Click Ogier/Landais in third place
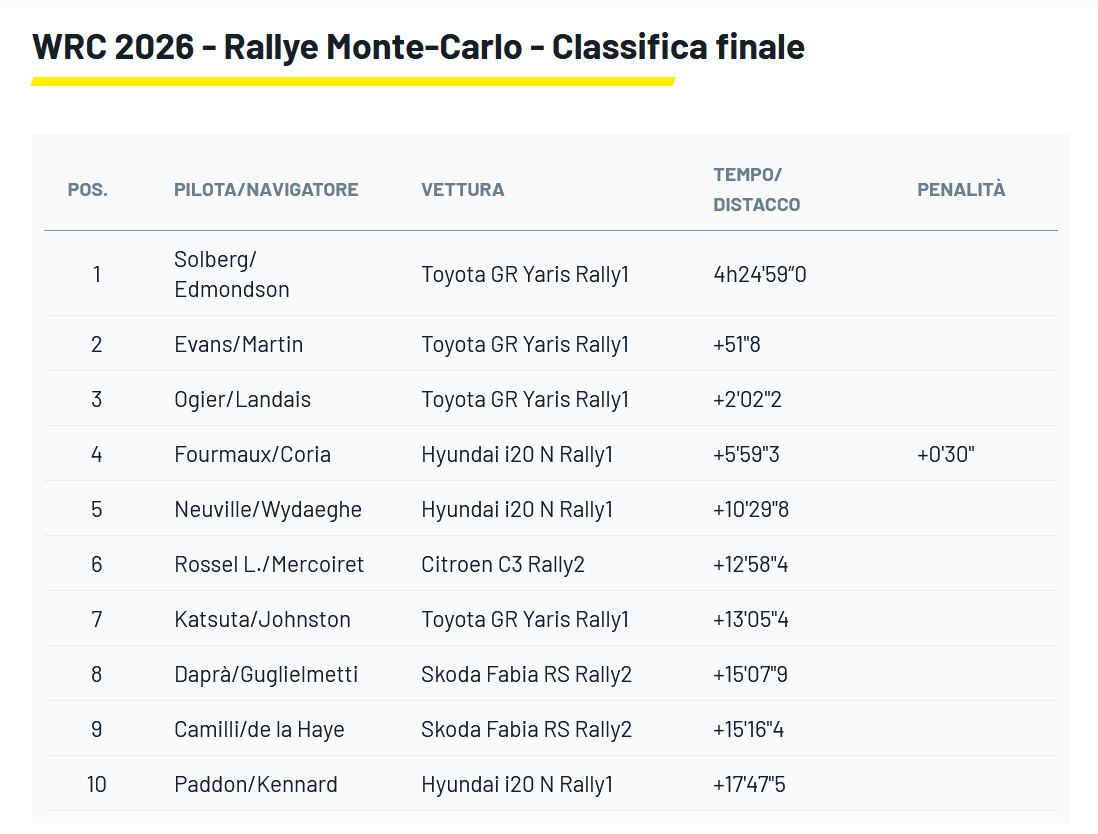Image resolution: width=1098 pixels, height=834 pixels. pyautogui.click(x=243, y=399)
